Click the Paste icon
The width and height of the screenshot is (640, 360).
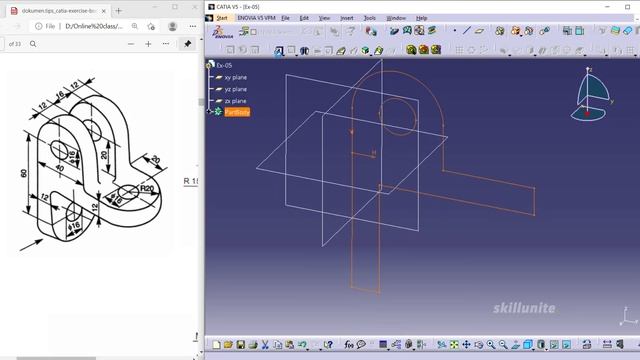click(x=289, y=345)
